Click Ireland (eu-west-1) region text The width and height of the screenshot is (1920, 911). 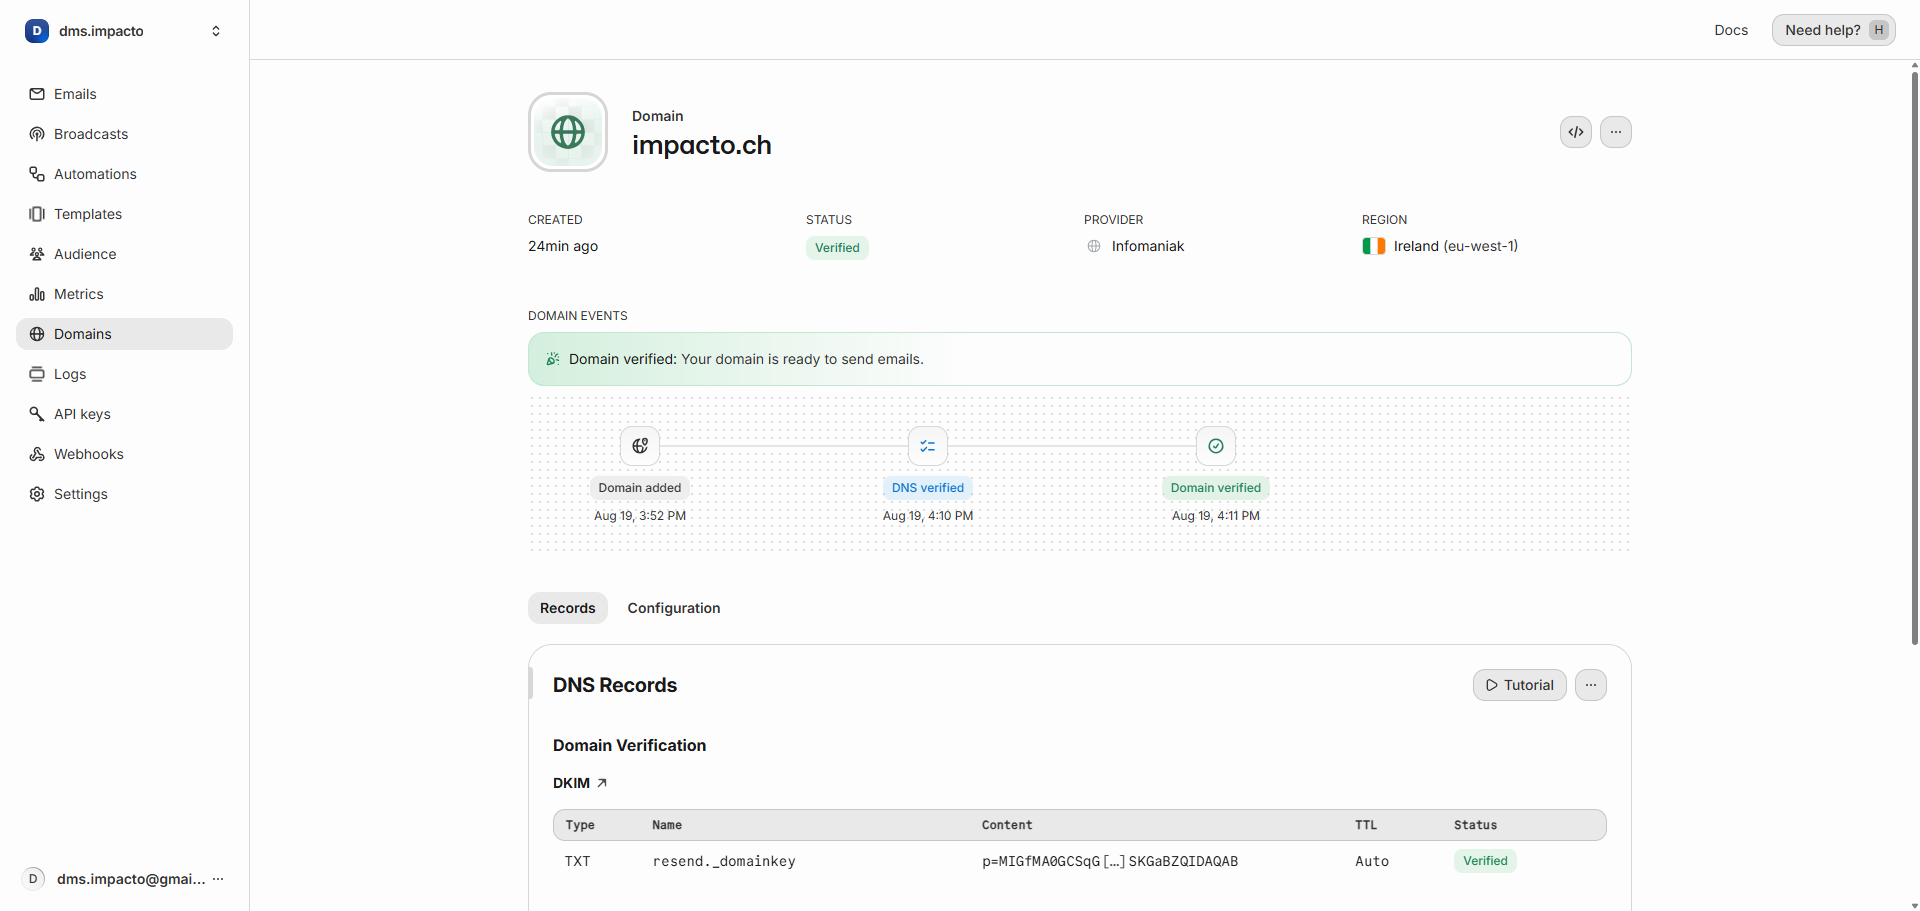(1456, 246)
